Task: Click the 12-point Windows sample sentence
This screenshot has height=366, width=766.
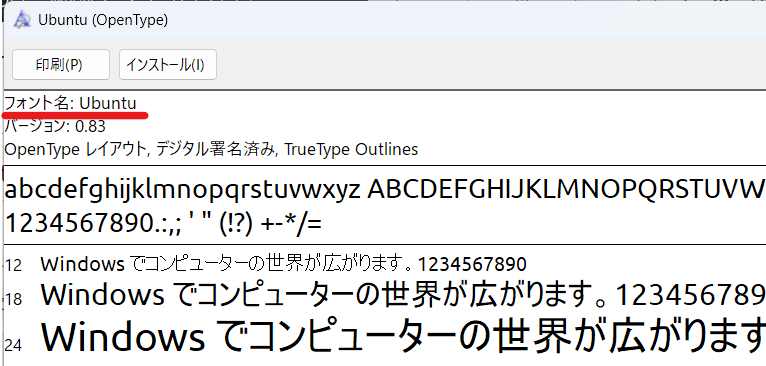Action: 283,264
